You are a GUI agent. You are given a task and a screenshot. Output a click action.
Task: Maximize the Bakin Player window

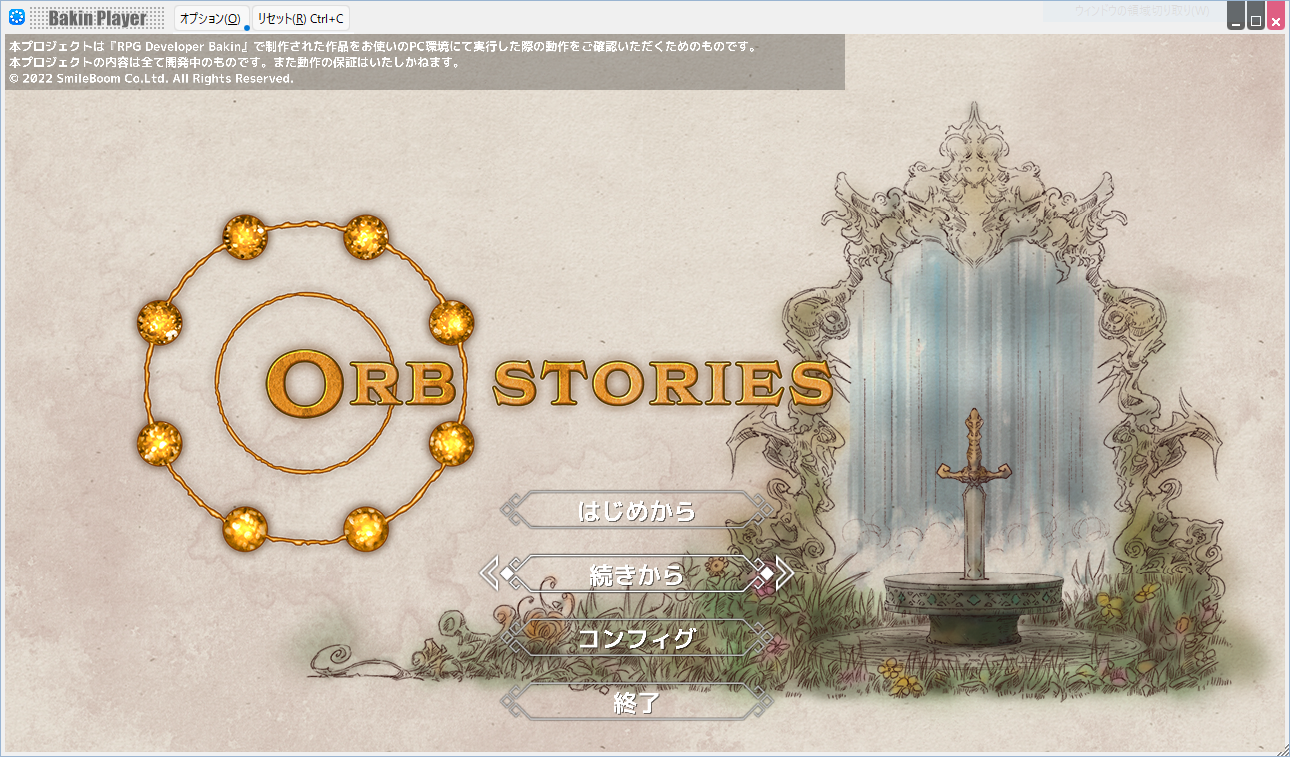pyautogui.click(x=1256, y=19)
